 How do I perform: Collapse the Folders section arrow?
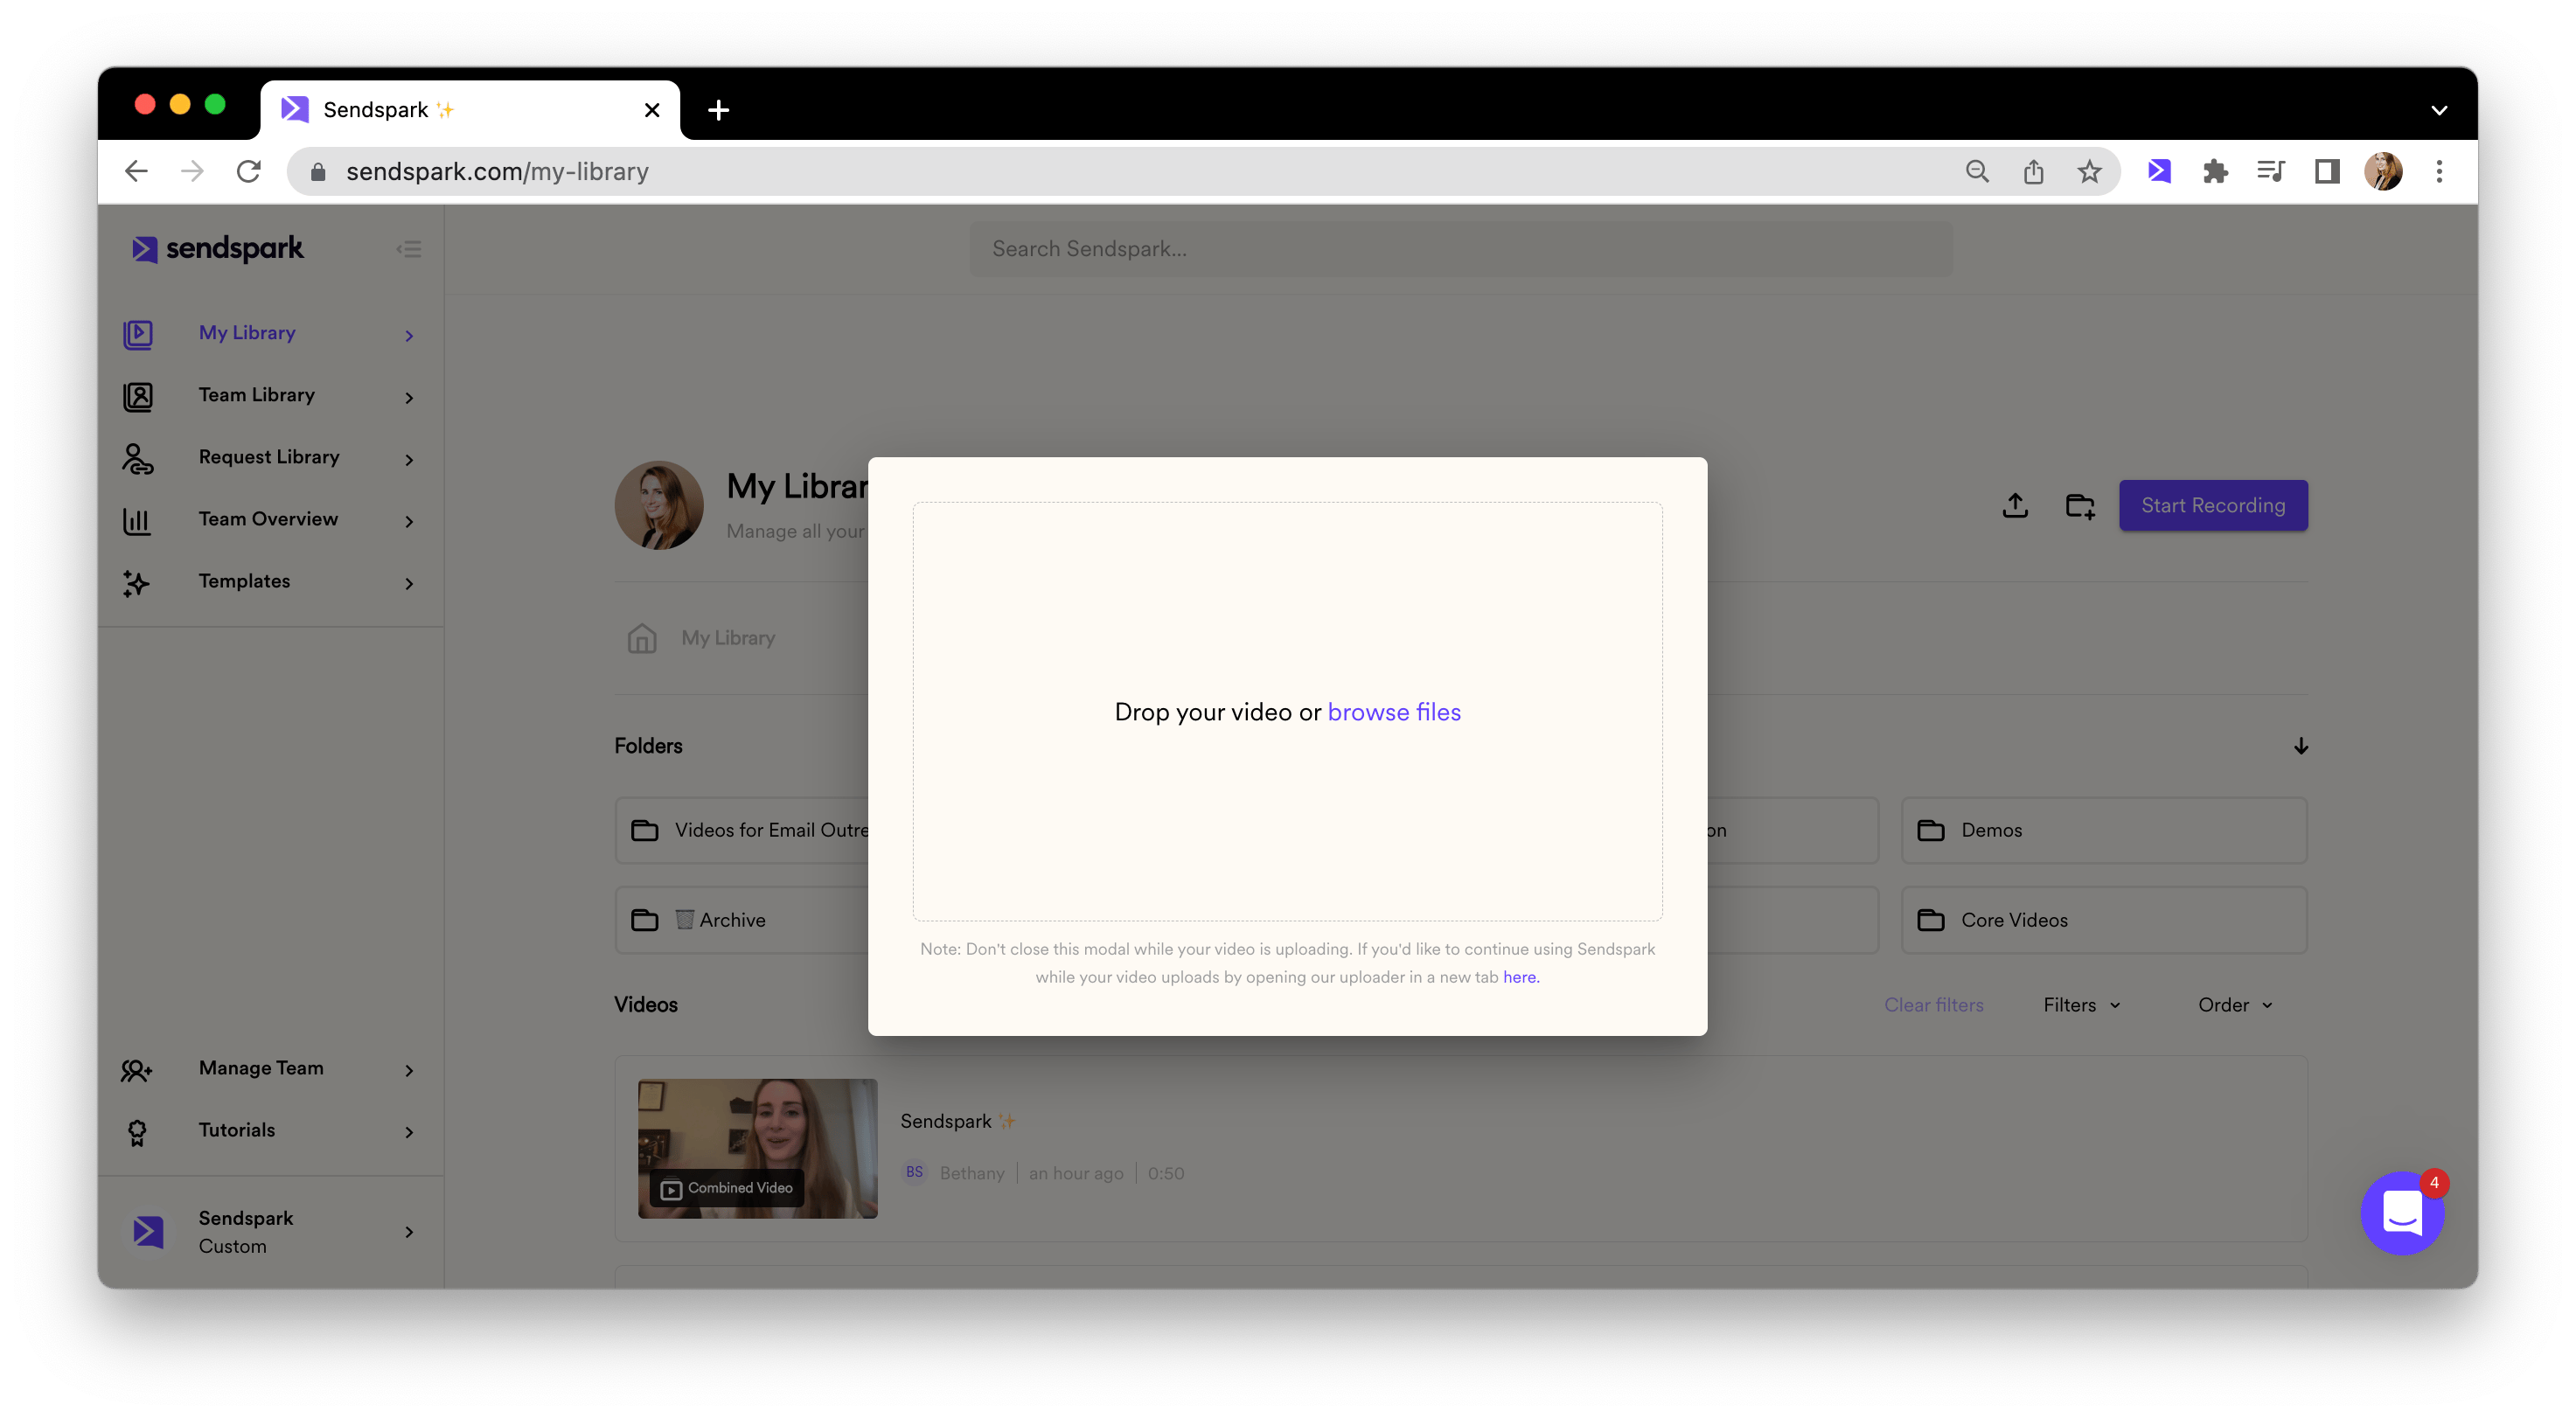pyautogui.click(x=2300, y=746)
